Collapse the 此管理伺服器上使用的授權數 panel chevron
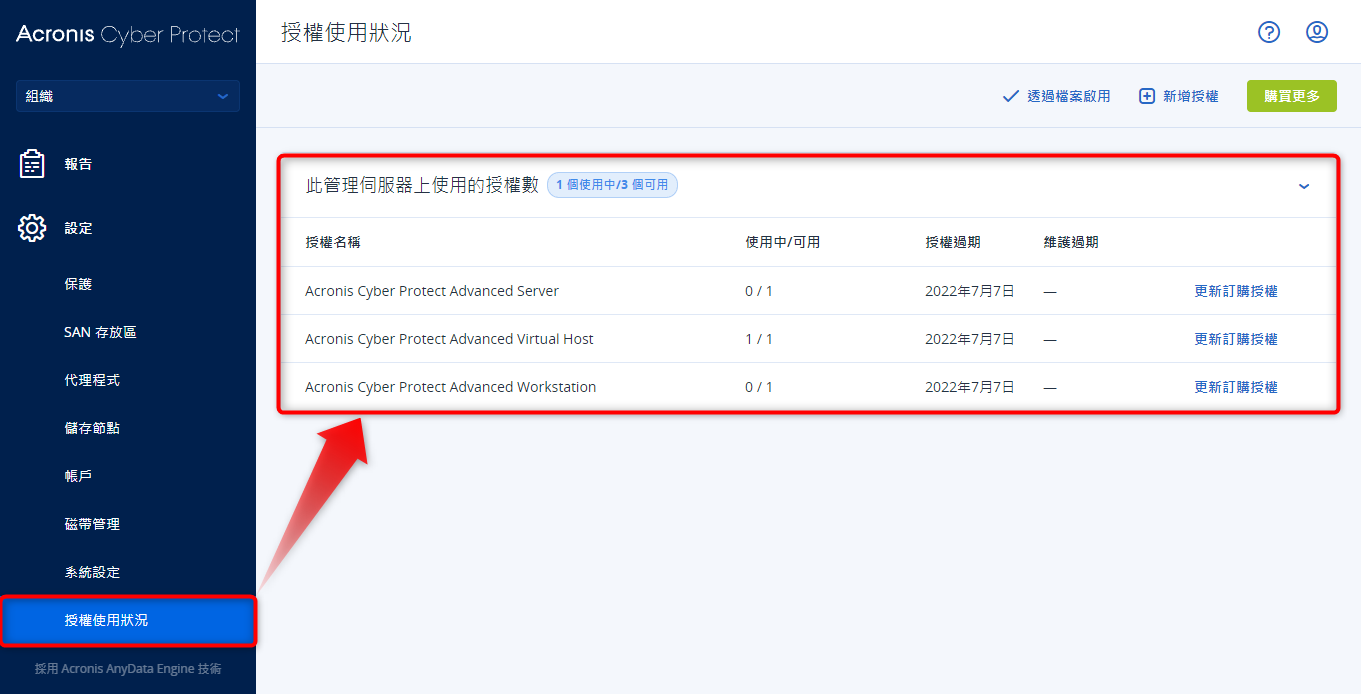 point(1304,186)
